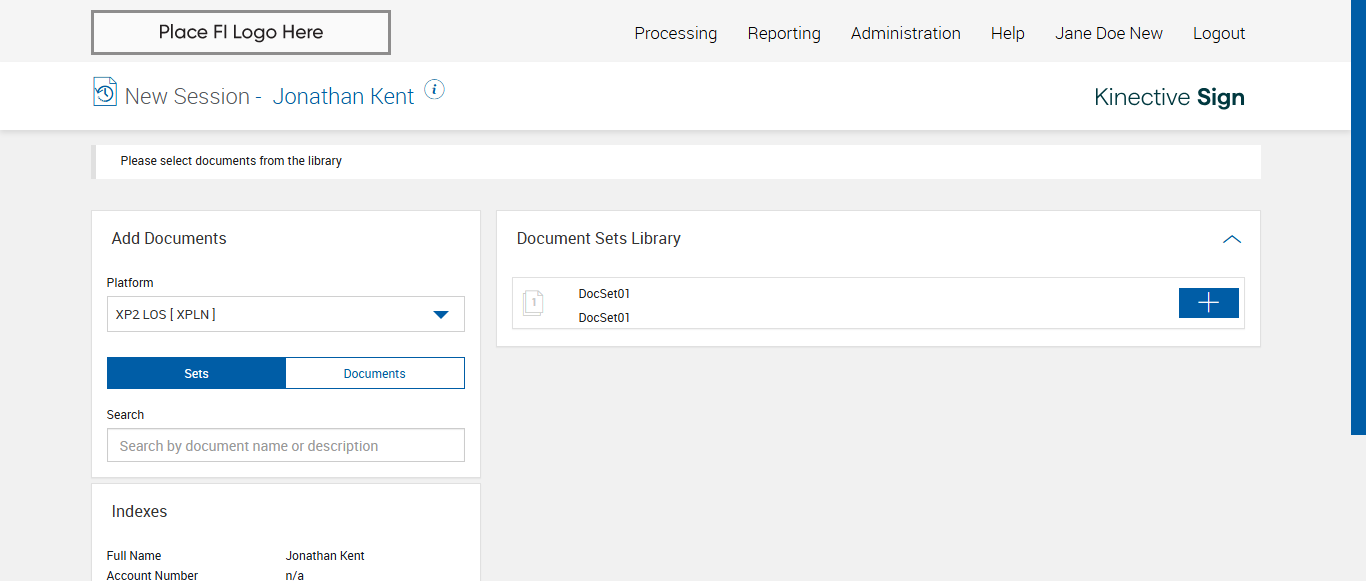The image size is (1366, 581).
Task: Select the DocSet01 library row
Action: 850,303
